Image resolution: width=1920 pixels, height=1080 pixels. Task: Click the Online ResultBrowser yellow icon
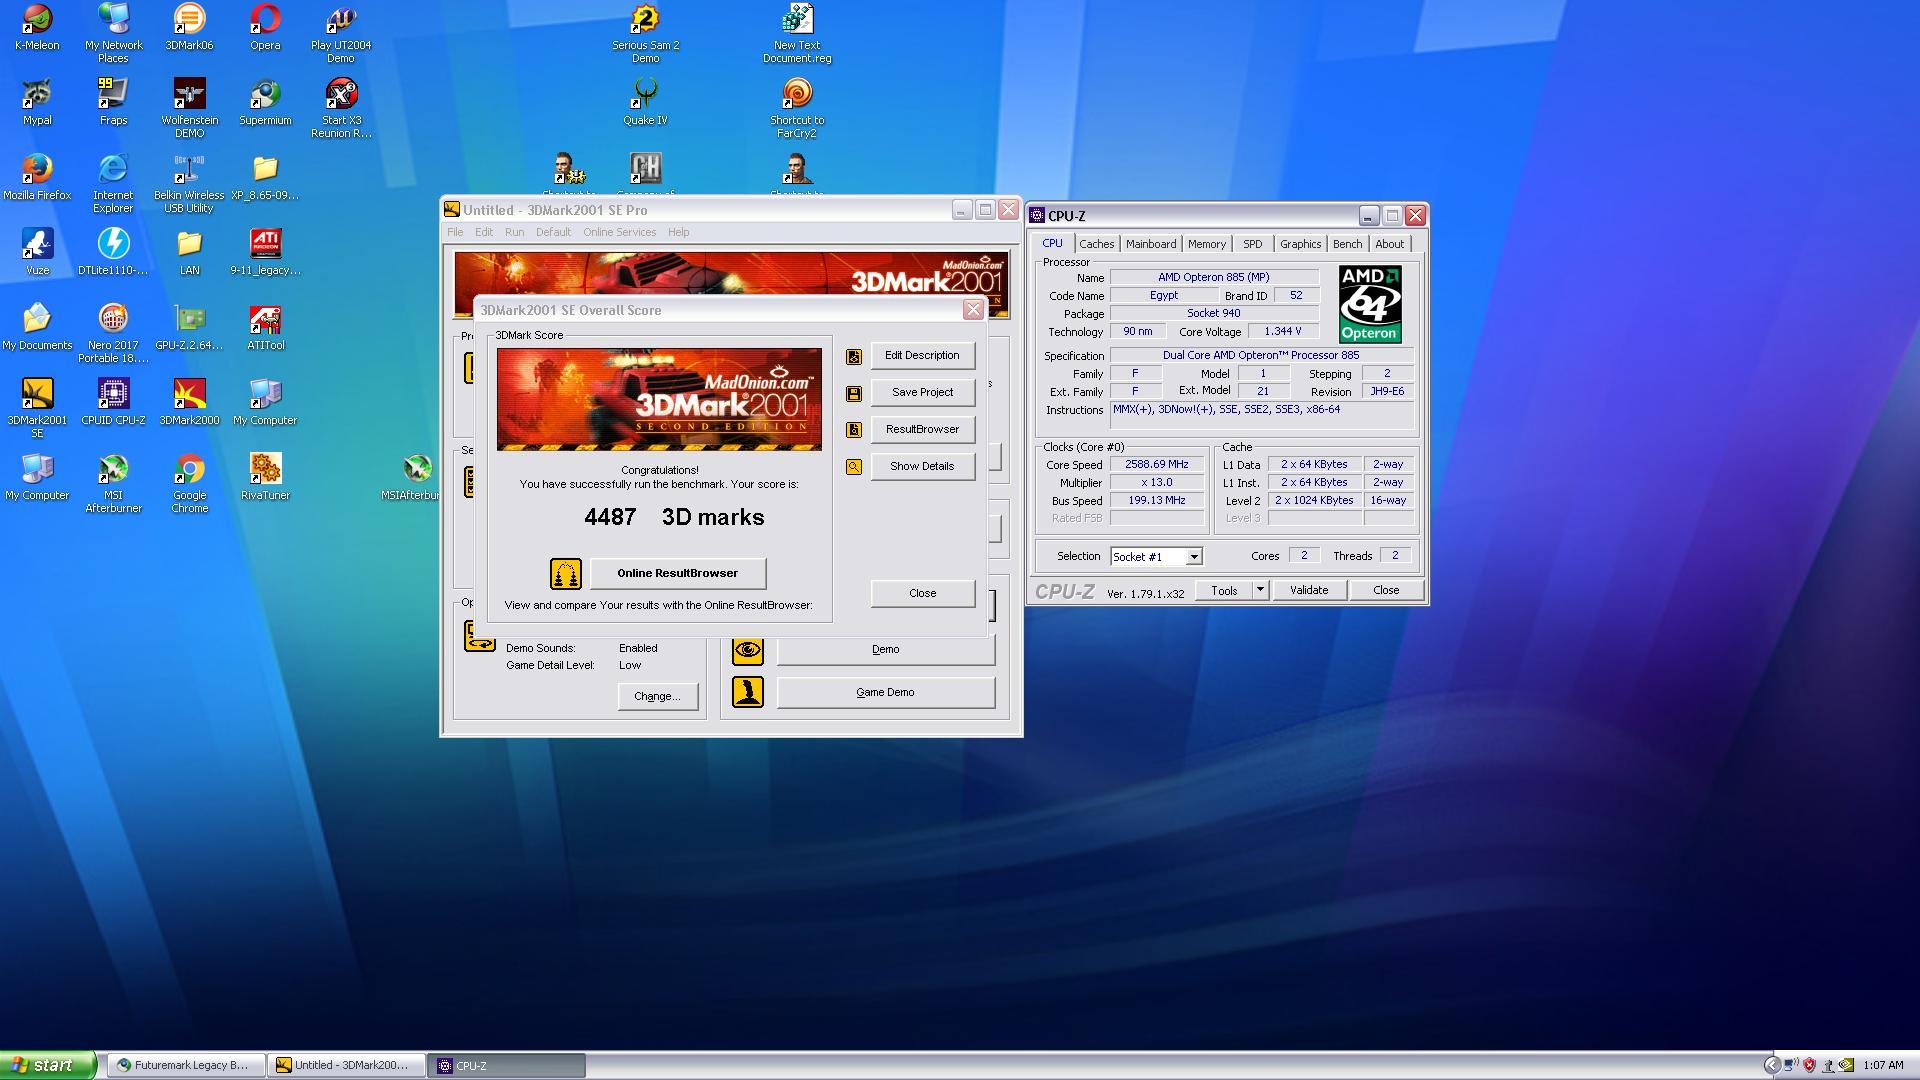566,574
